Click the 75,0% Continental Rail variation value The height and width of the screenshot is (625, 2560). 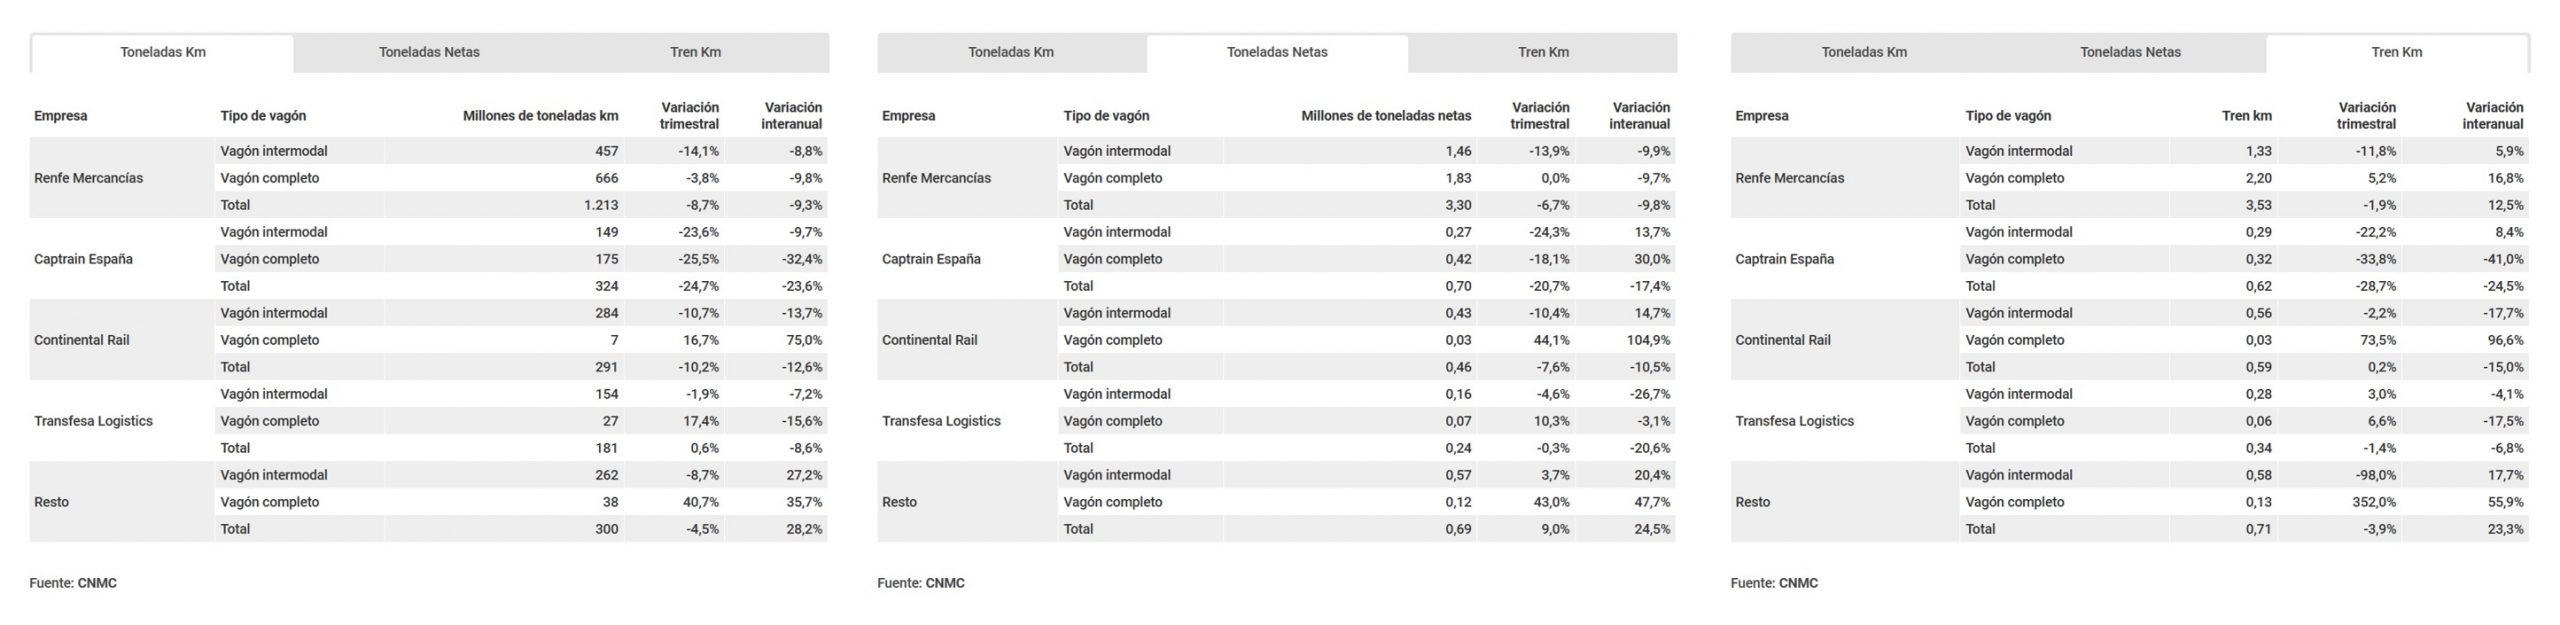click(804, 340)
